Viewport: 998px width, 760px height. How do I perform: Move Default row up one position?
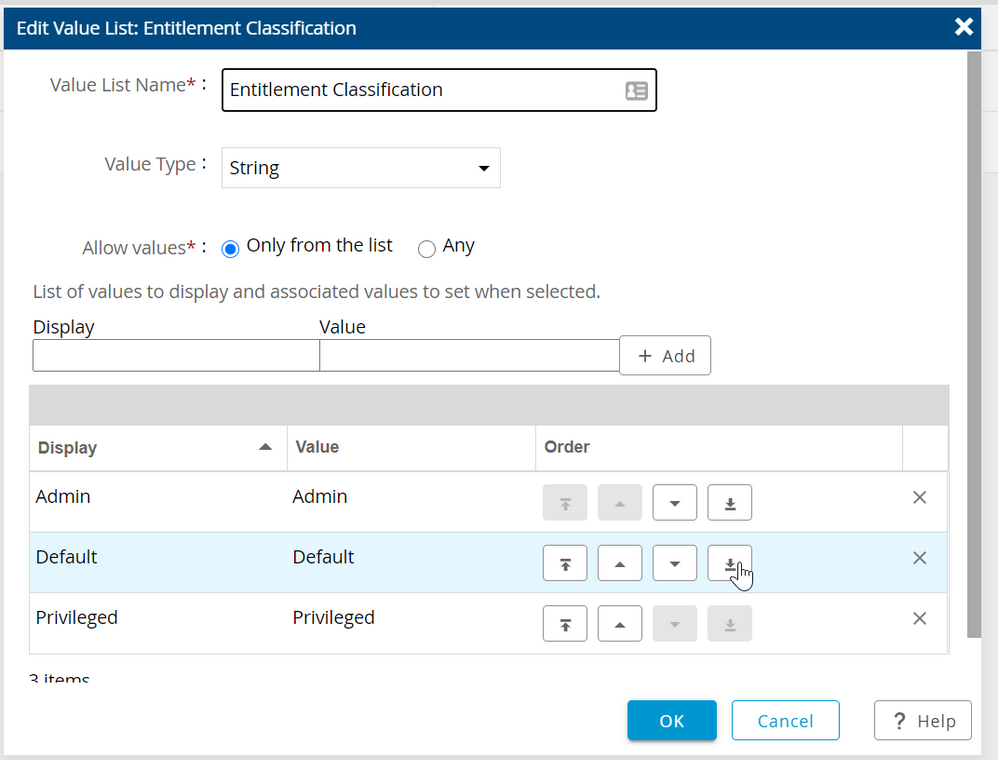pos(619,564)
